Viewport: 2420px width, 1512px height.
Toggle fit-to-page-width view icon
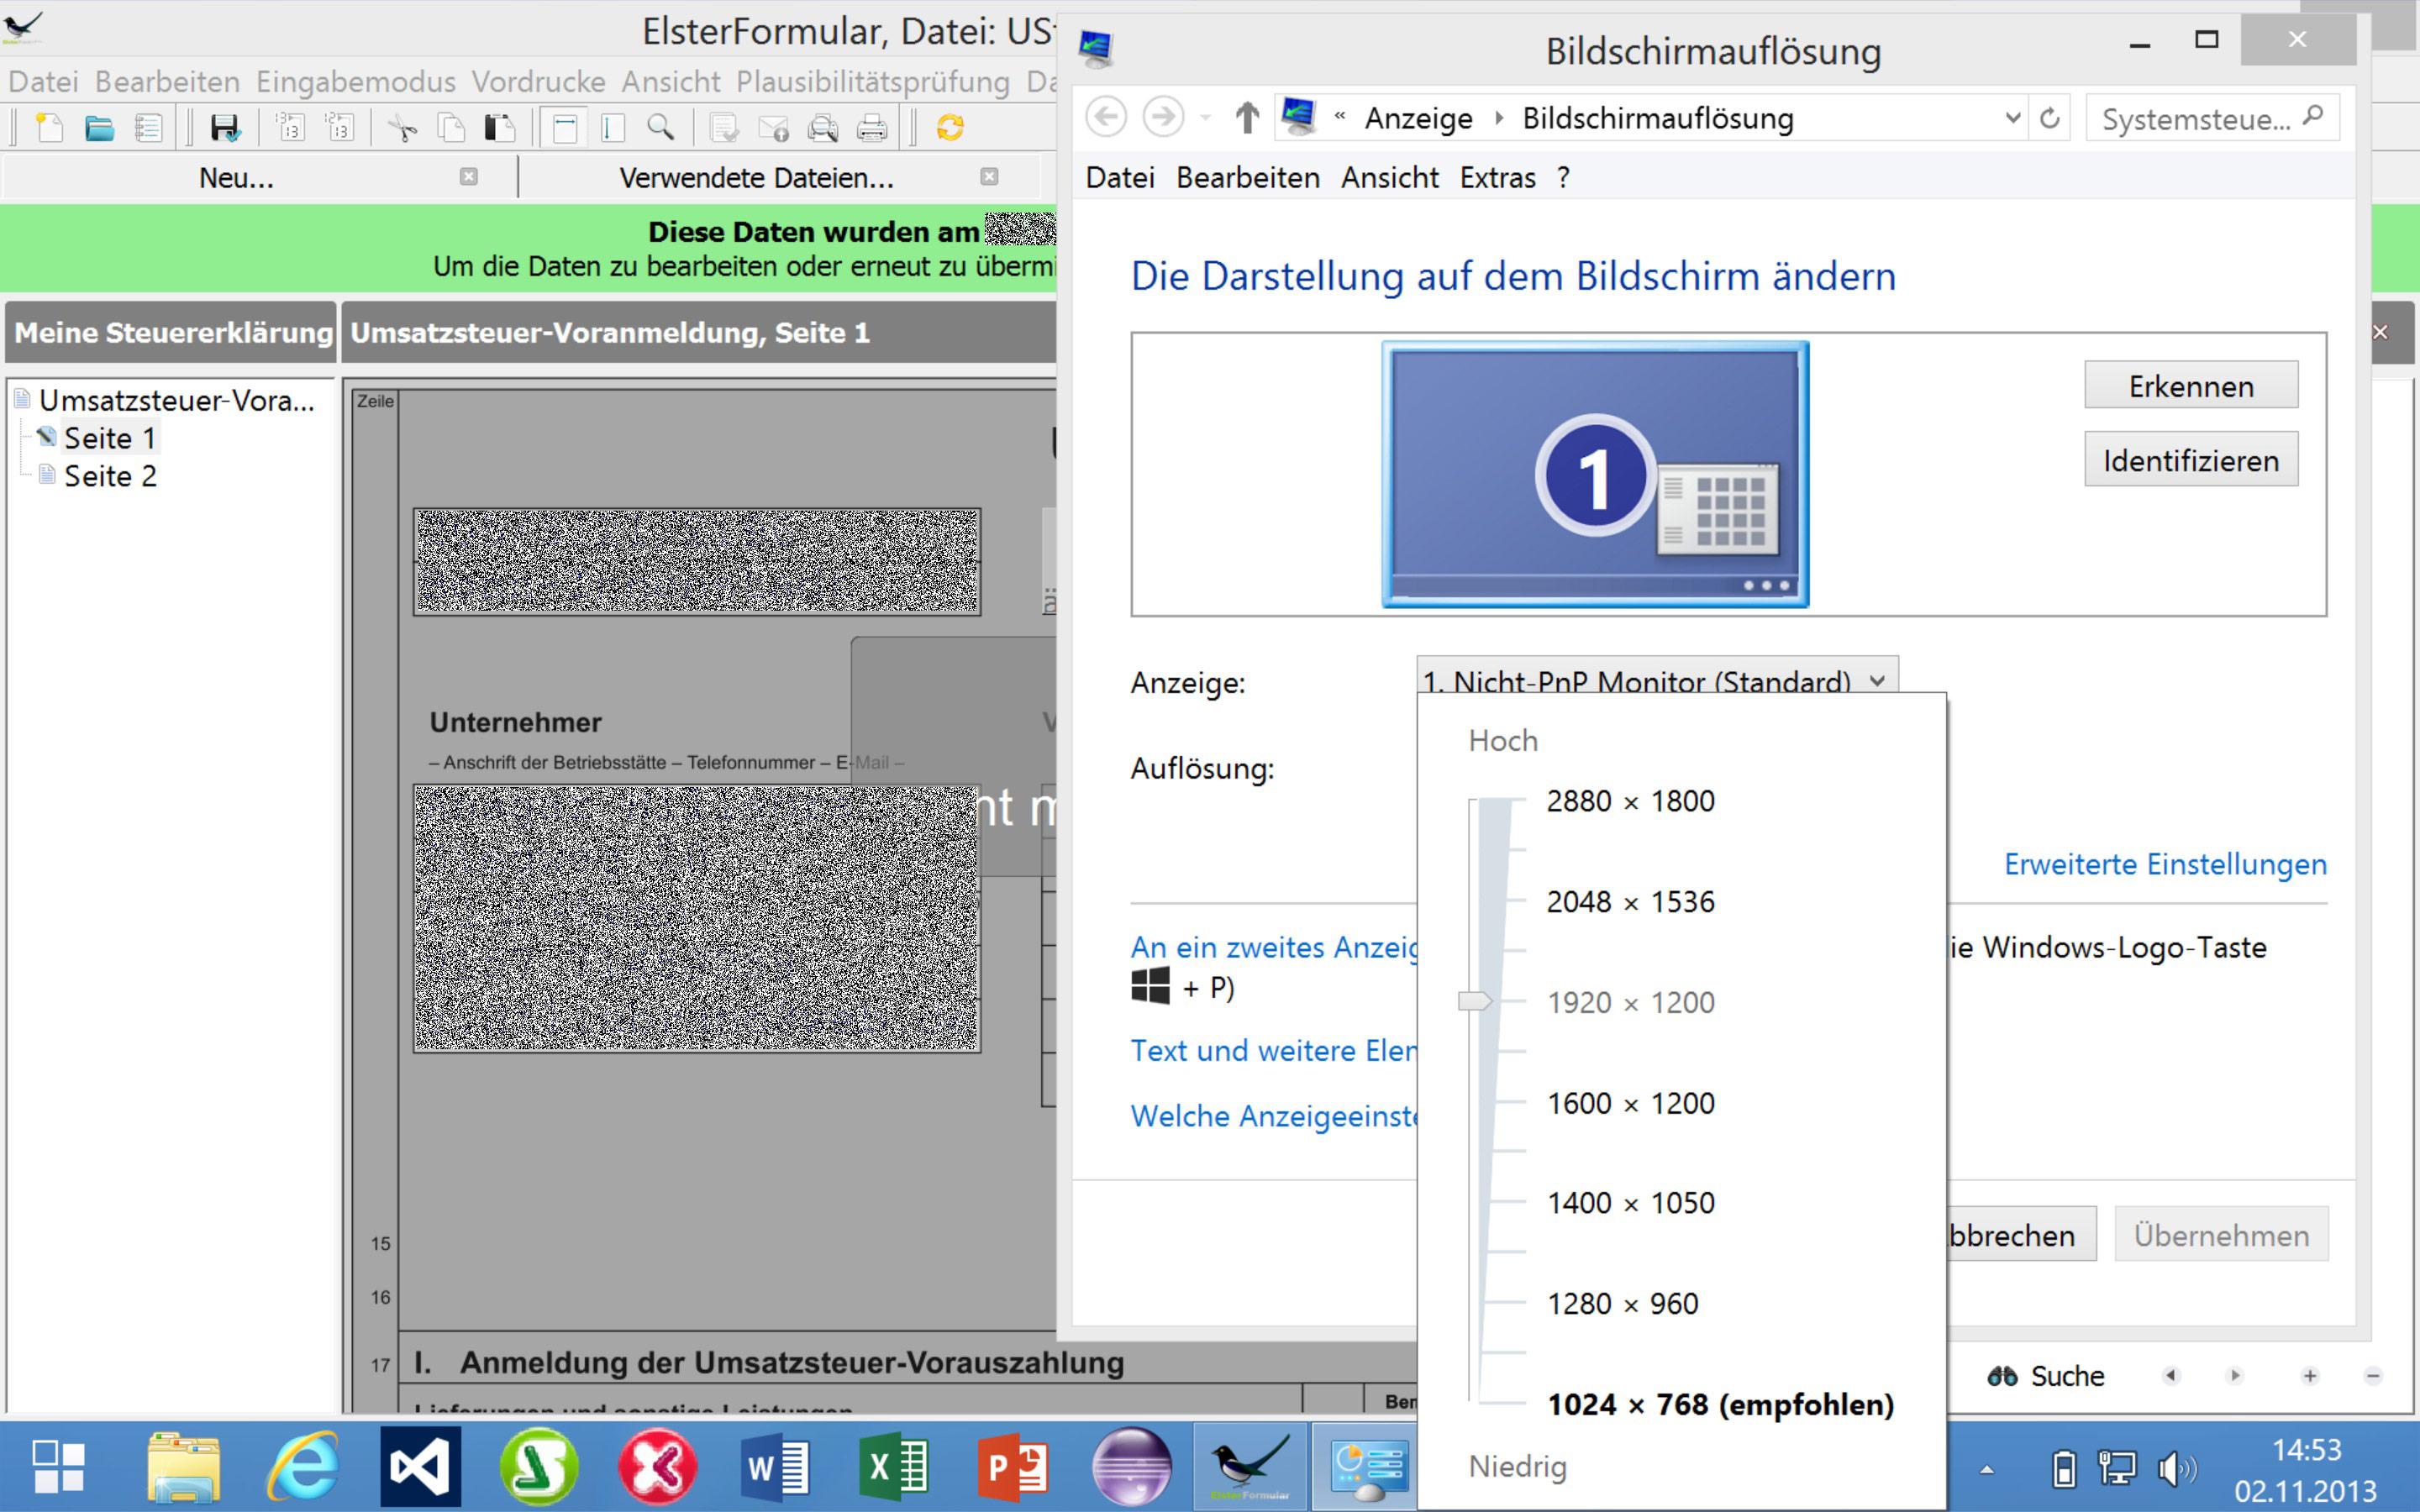(565, 128)
